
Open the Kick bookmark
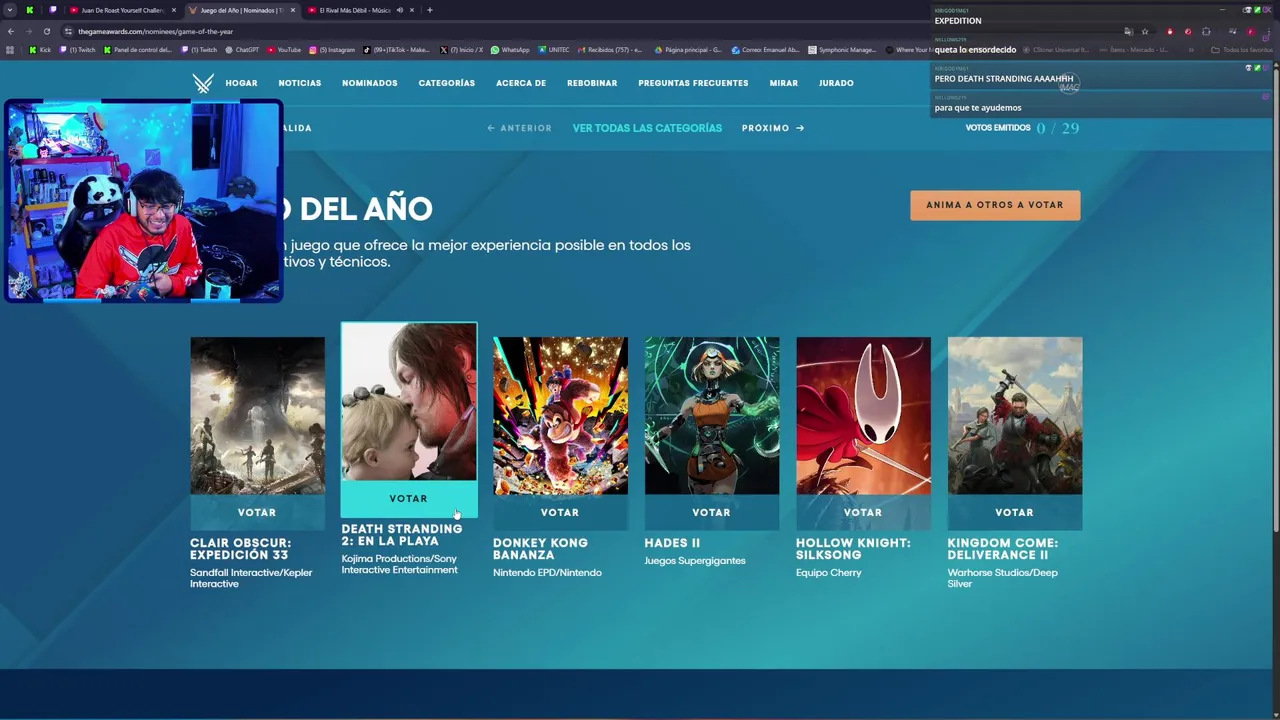(41, 50)
